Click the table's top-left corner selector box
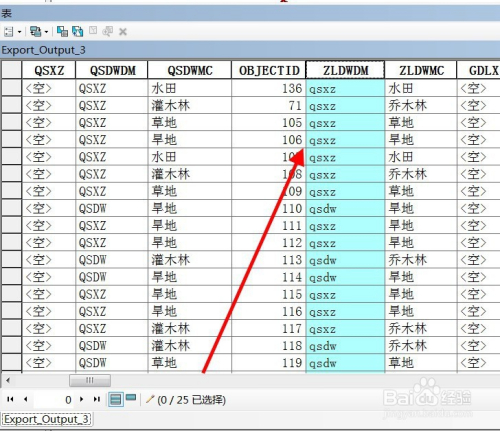Screen dimensions: 500x431 pos(11,70)
